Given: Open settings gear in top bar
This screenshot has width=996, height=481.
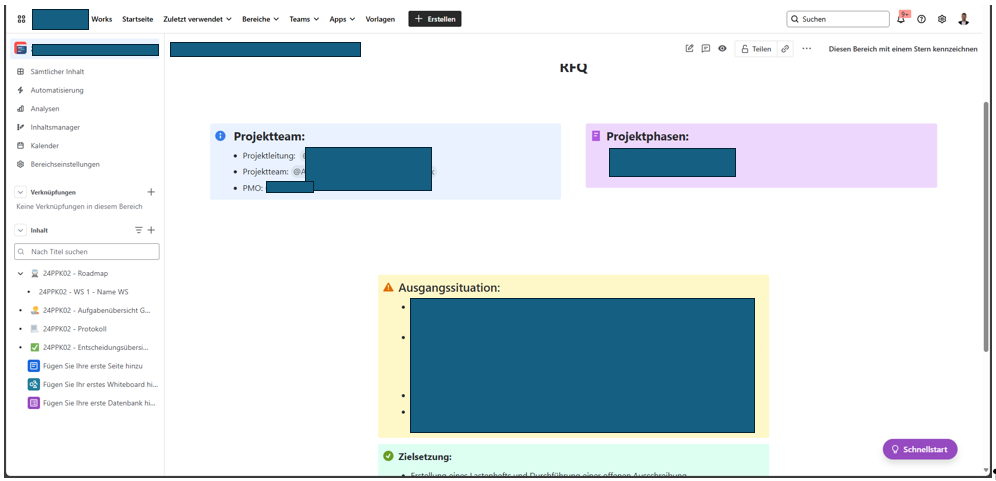Looking at the screenshot, I should coord(942,19).
